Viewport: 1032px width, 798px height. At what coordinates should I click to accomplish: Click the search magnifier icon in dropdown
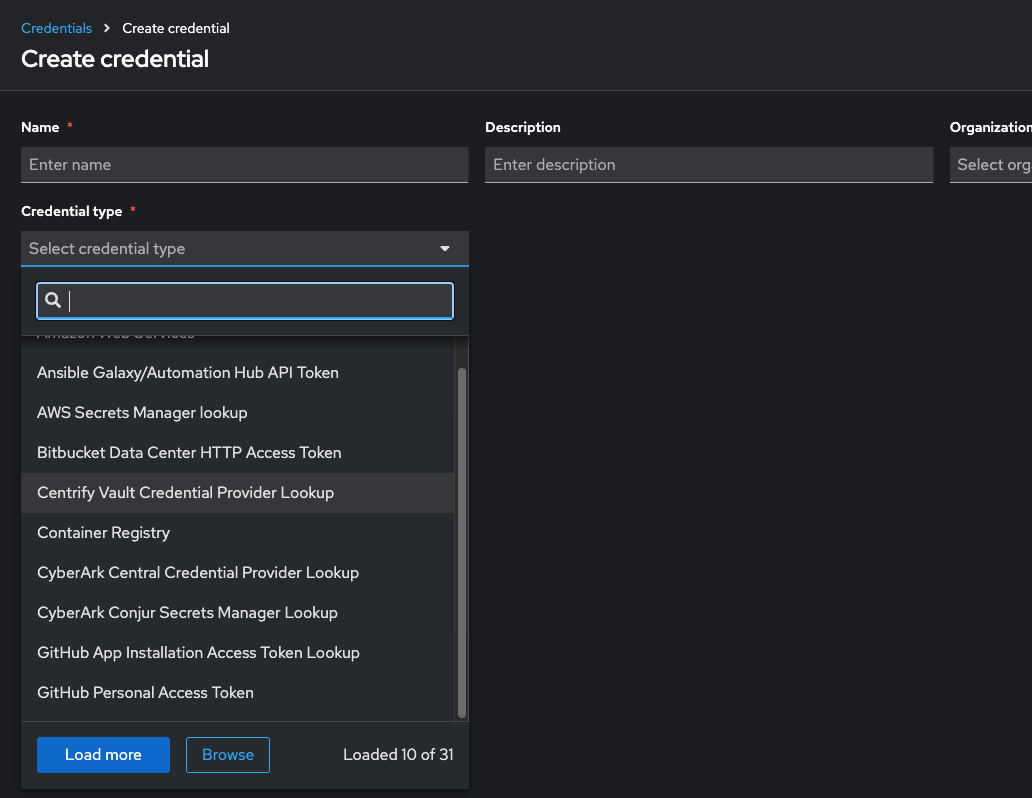point(53,301)
